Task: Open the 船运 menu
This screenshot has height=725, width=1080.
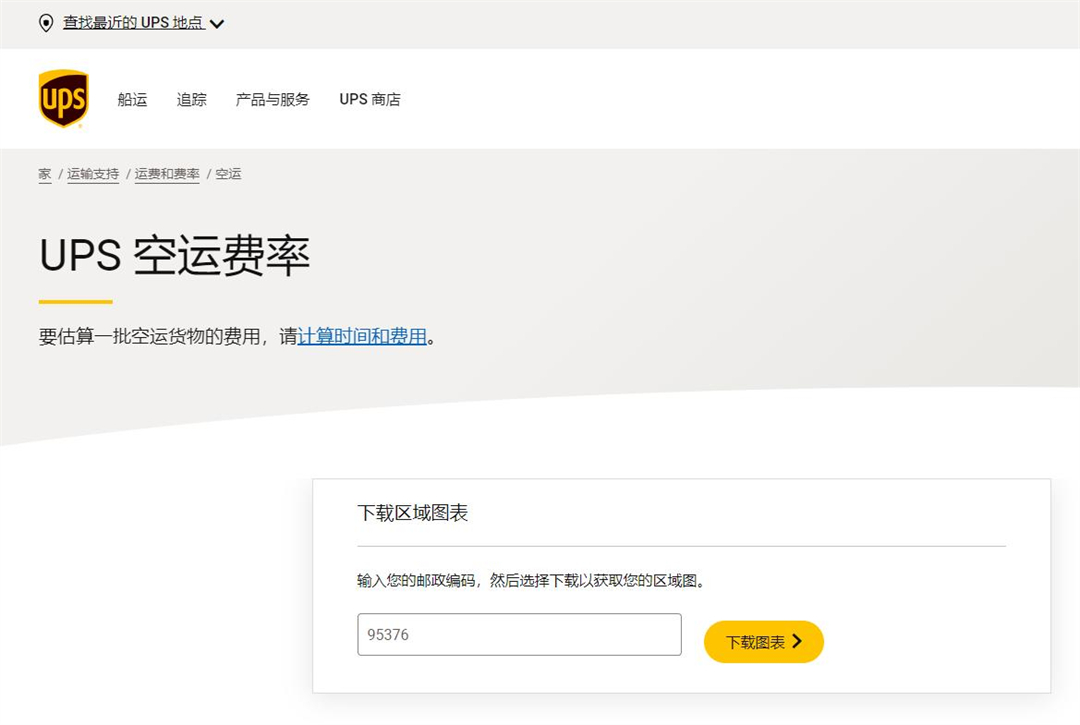Action: point(132,99)
